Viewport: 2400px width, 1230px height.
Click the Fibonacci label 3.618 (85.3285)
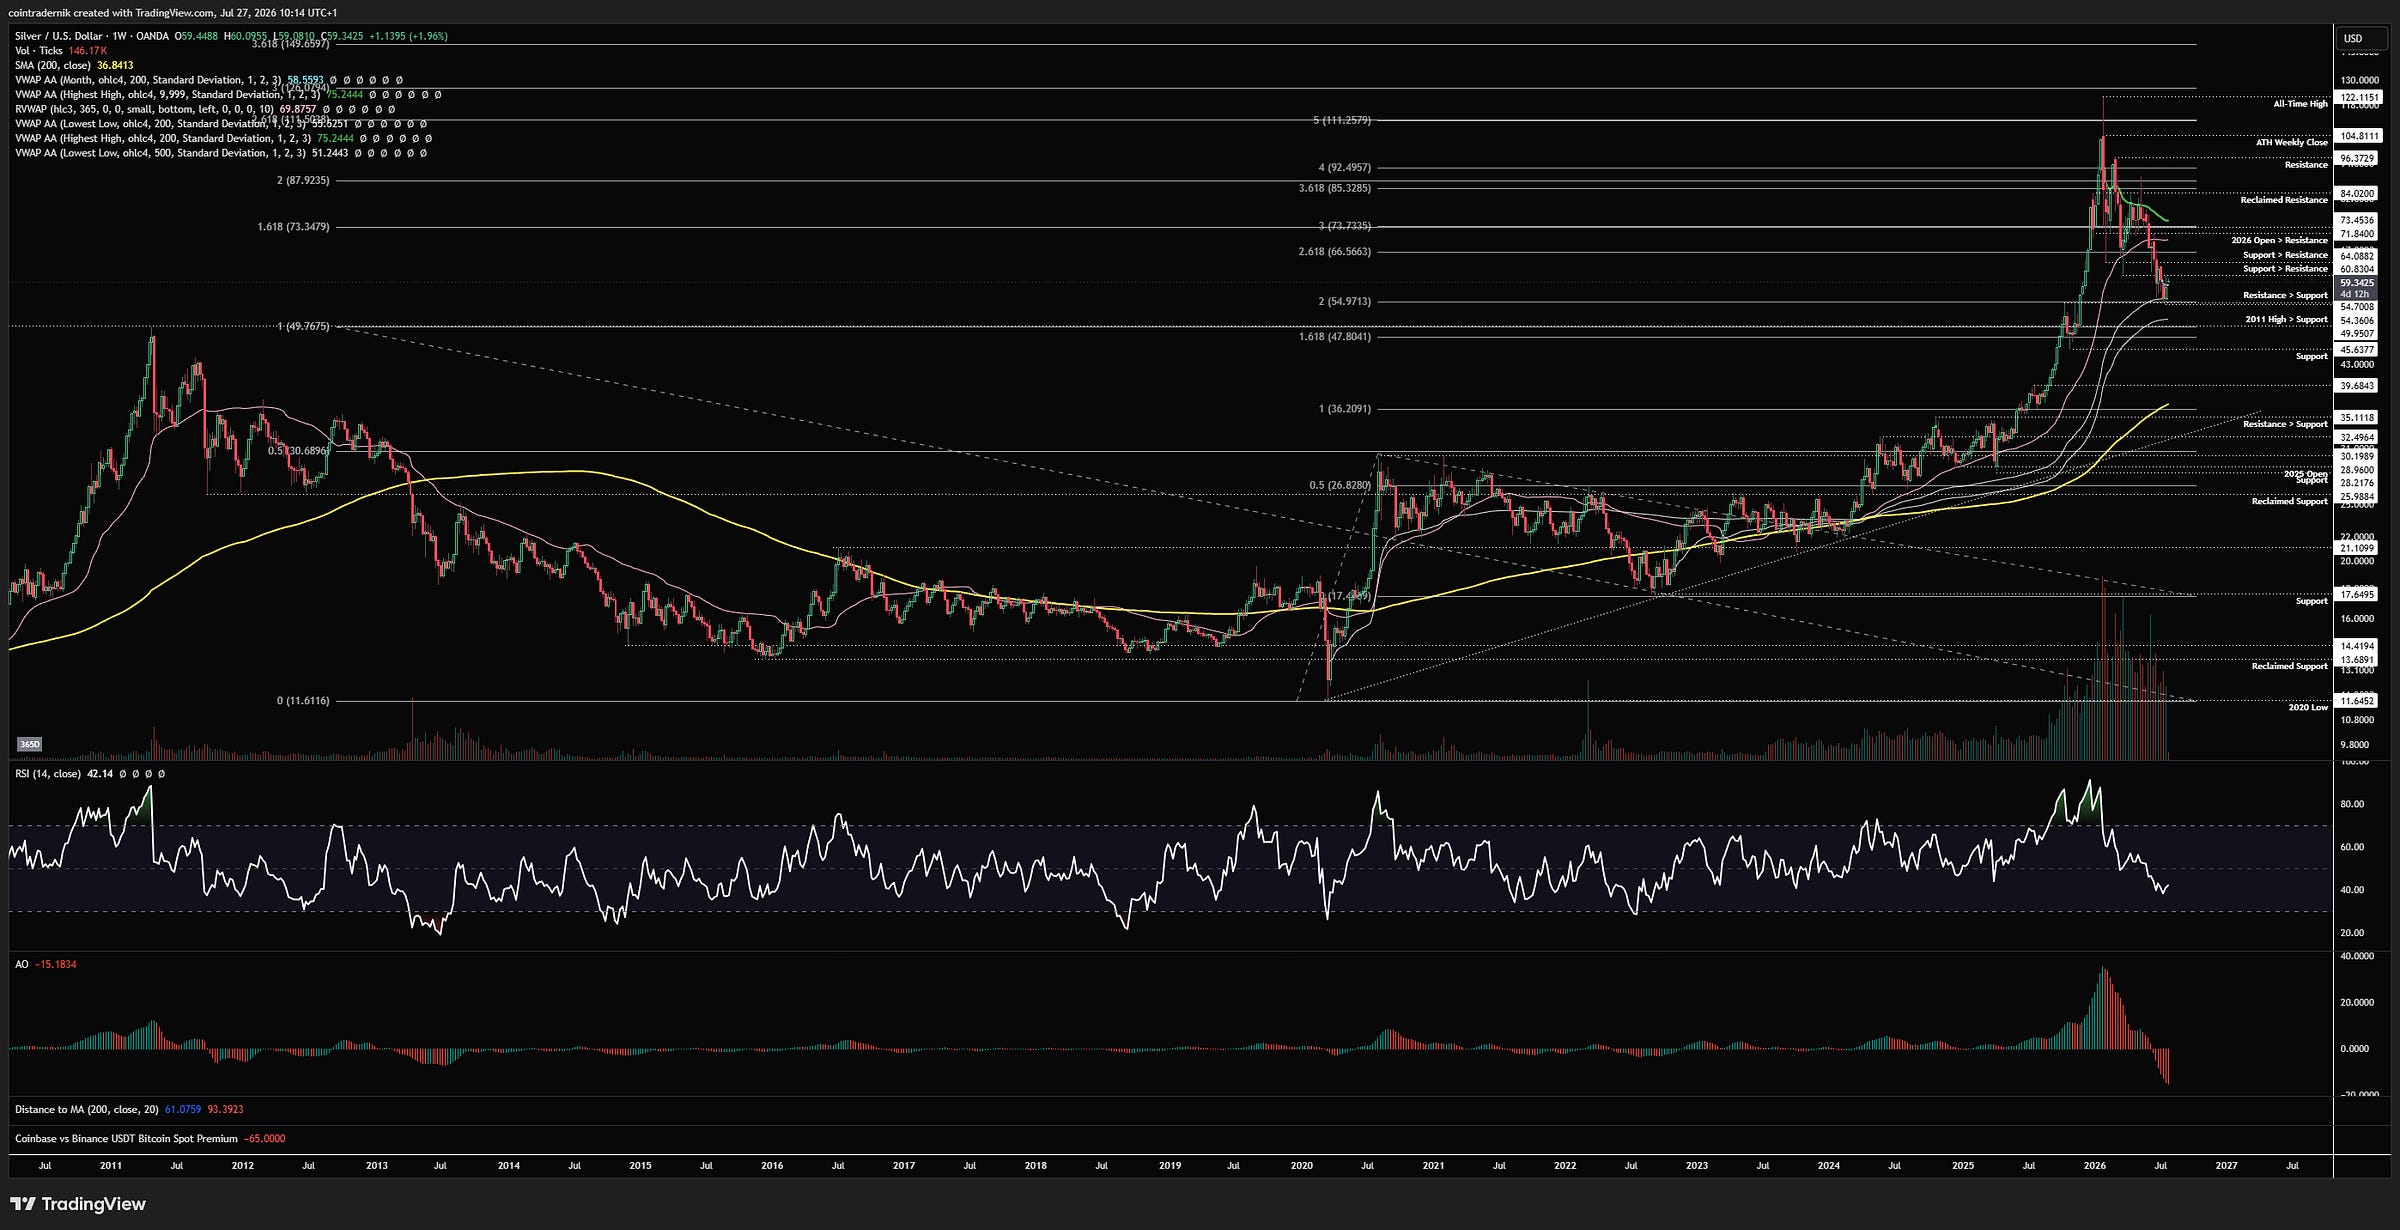[x=1335, y=188]
